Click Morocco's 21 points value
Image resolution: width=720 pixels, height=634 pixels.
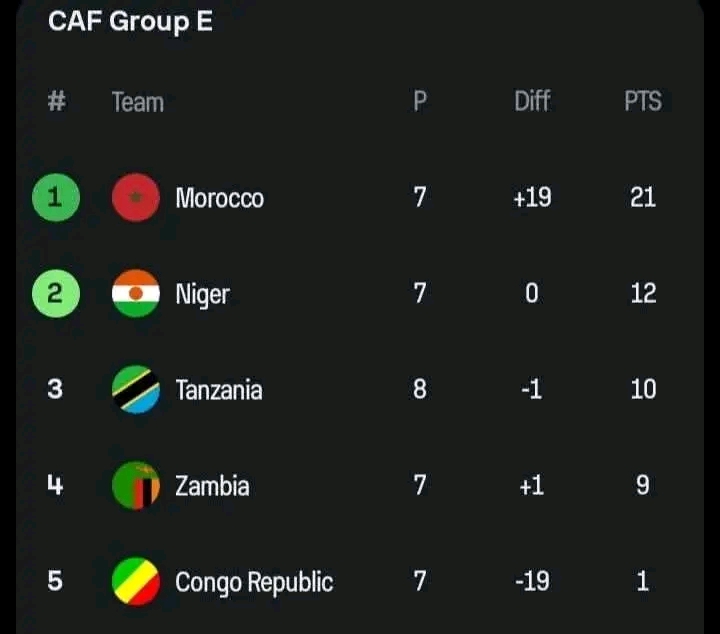click(x=643, y=197)
